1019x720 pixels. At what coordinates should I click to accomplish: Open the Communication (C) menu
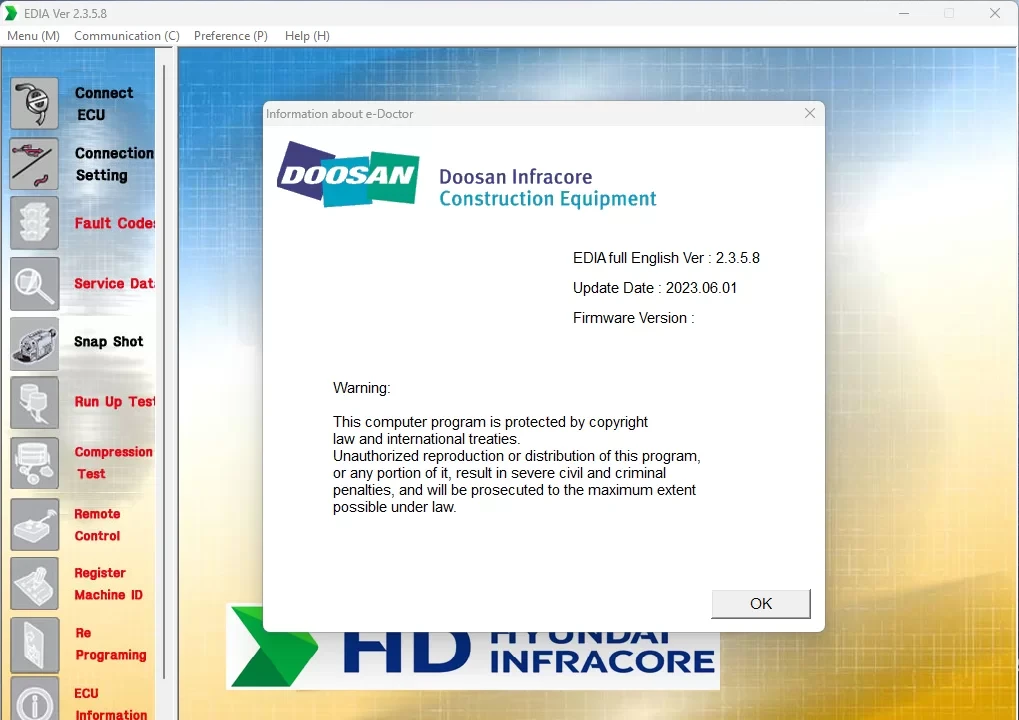pyautogui.click(x=127, y=36)
